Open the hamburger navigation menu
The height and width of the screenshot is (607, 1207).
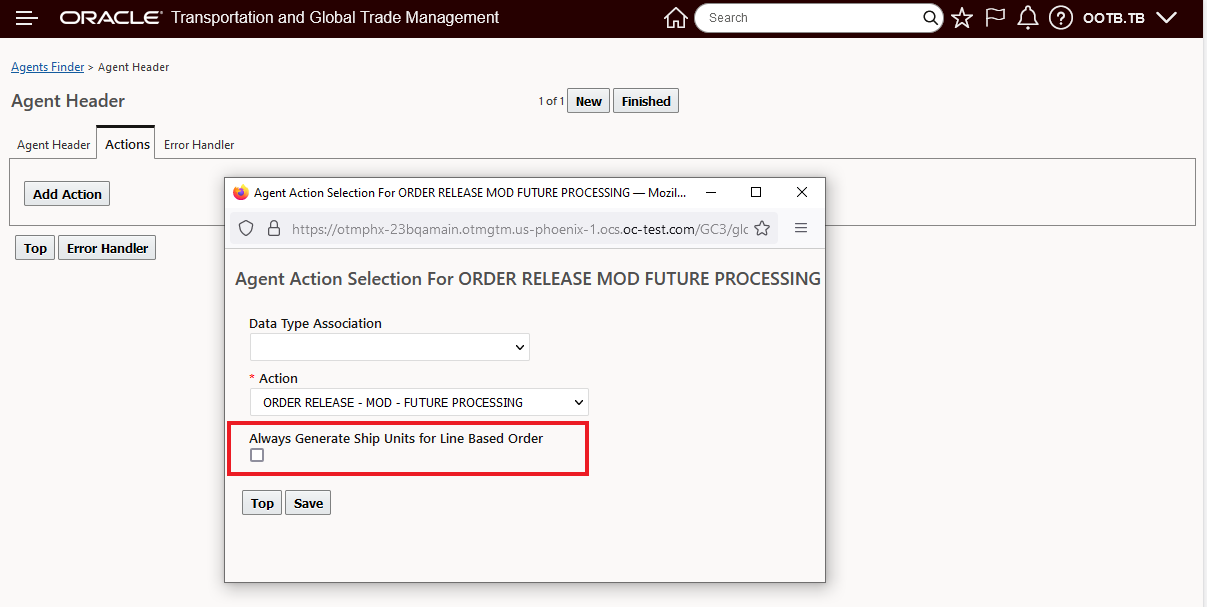27,18
